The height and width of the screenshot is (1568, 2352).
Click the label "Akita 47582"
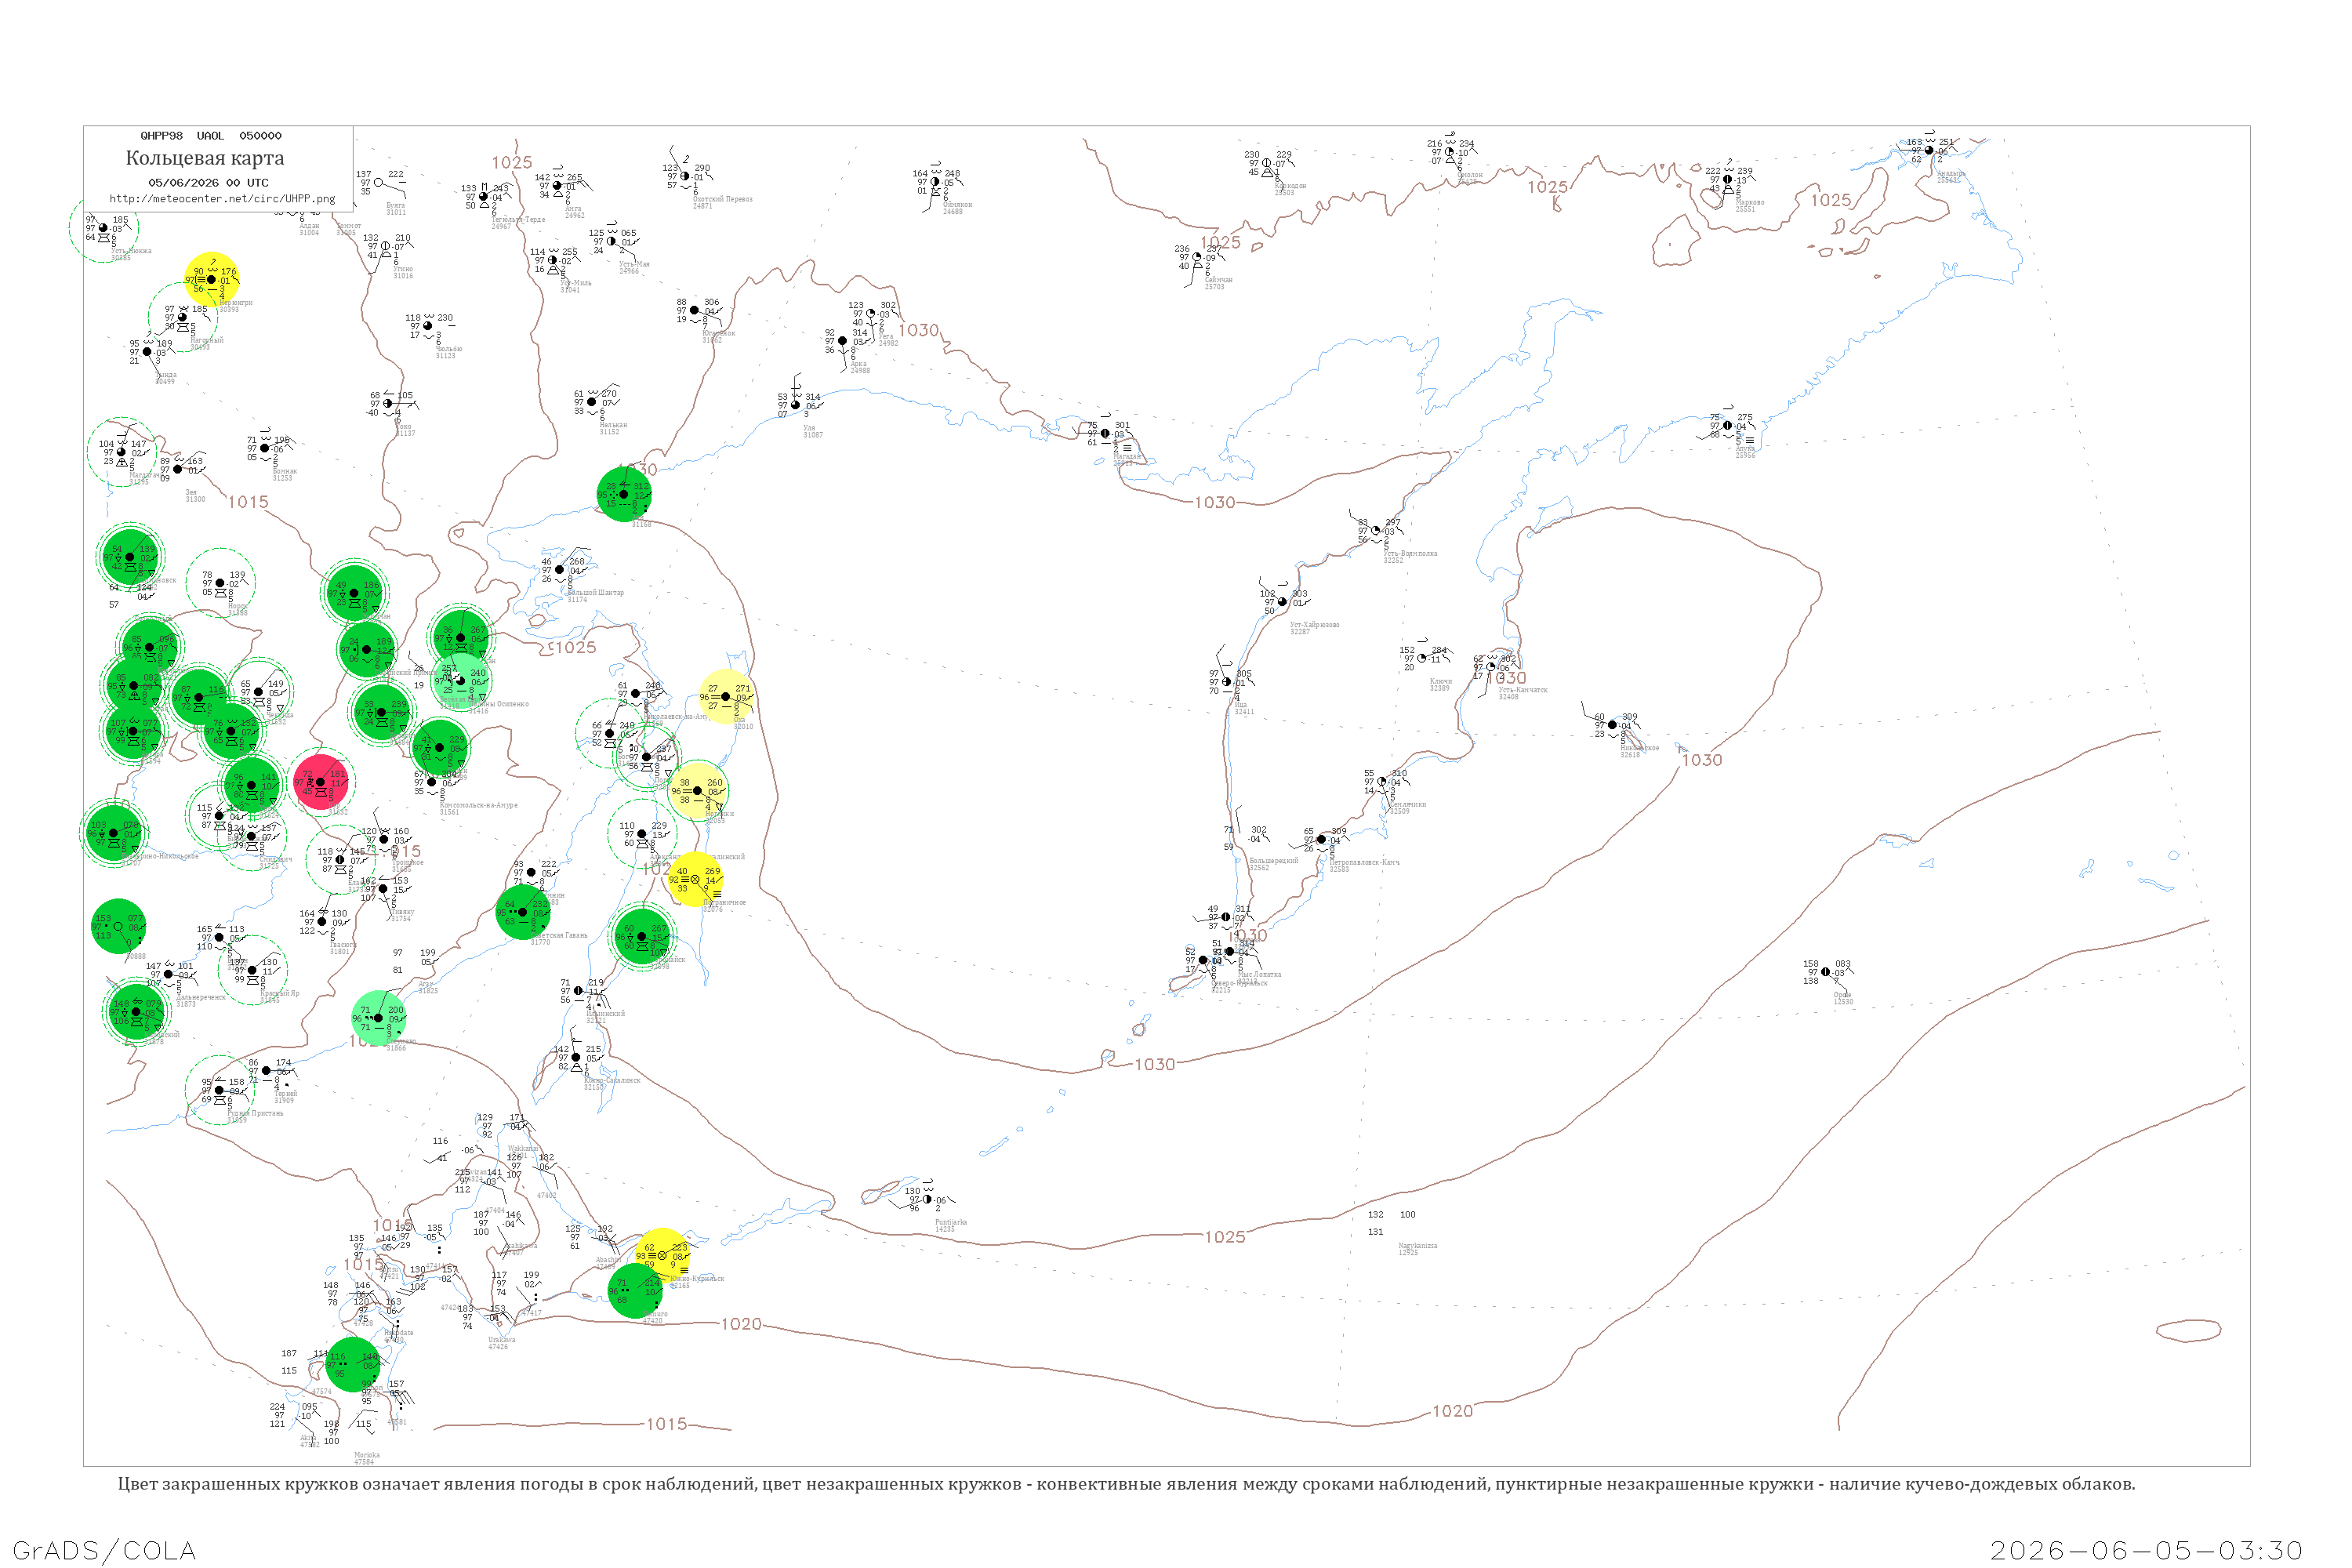(x=309, y=1442)
